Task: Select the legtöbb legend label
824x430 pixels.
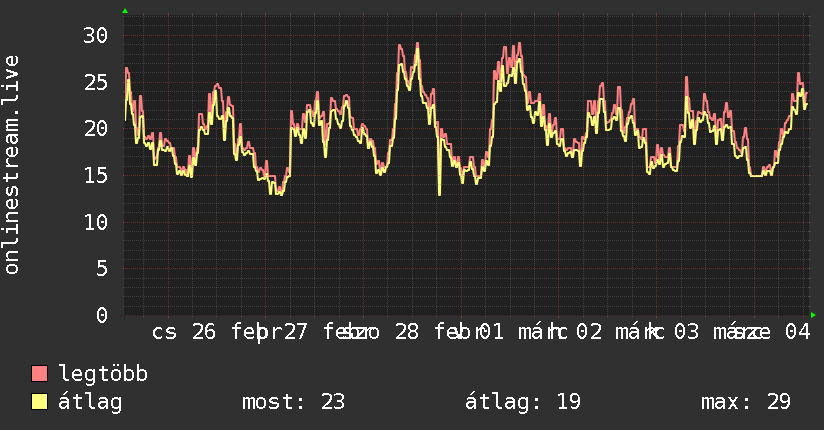Action: click(x=103, y=374)
